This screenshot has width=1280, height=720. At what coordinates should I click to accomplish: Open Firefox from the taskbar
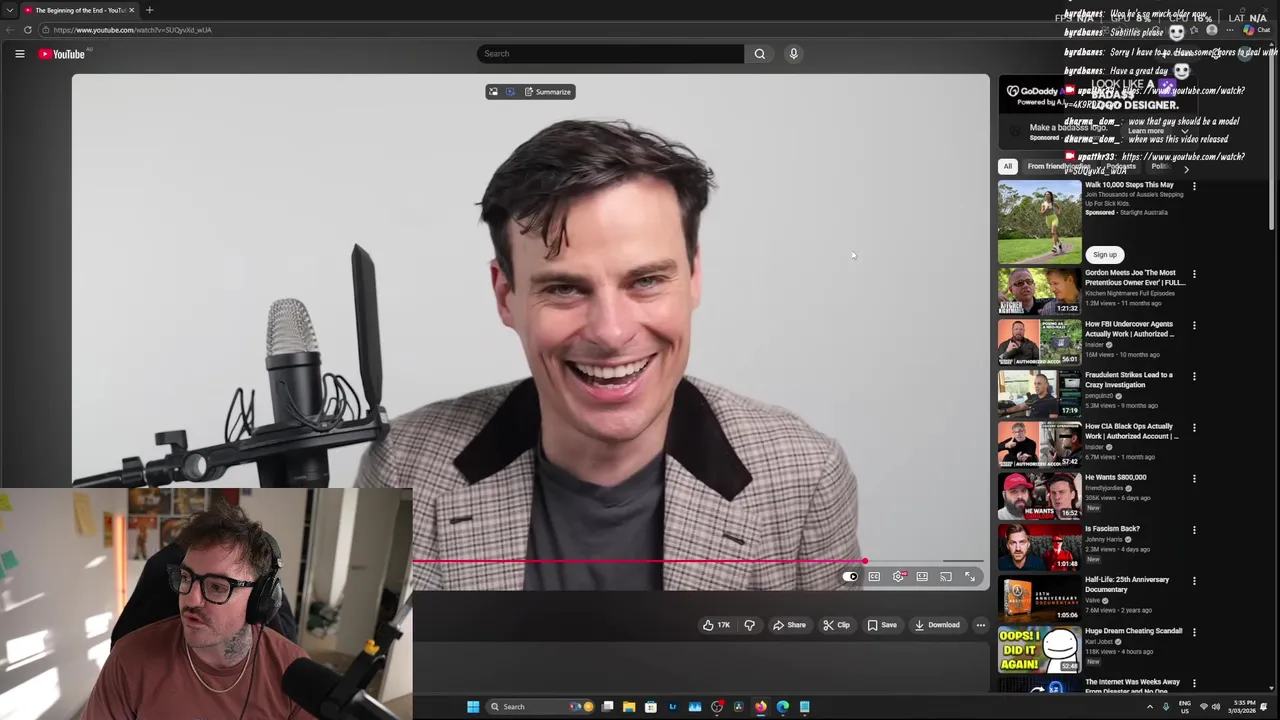(x=761, y=707)
